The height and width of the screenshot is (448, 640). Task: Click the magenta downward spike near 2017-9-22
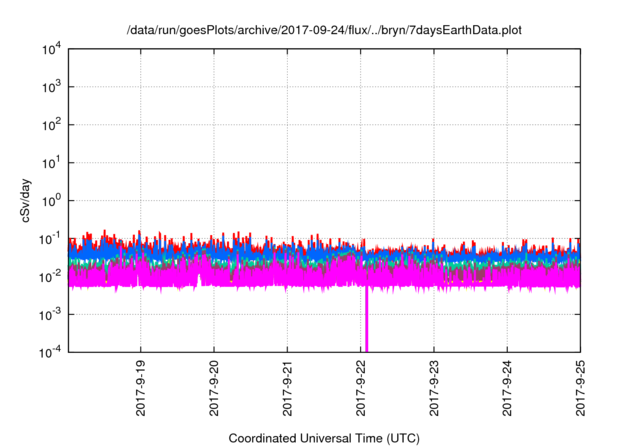[367, 320]
